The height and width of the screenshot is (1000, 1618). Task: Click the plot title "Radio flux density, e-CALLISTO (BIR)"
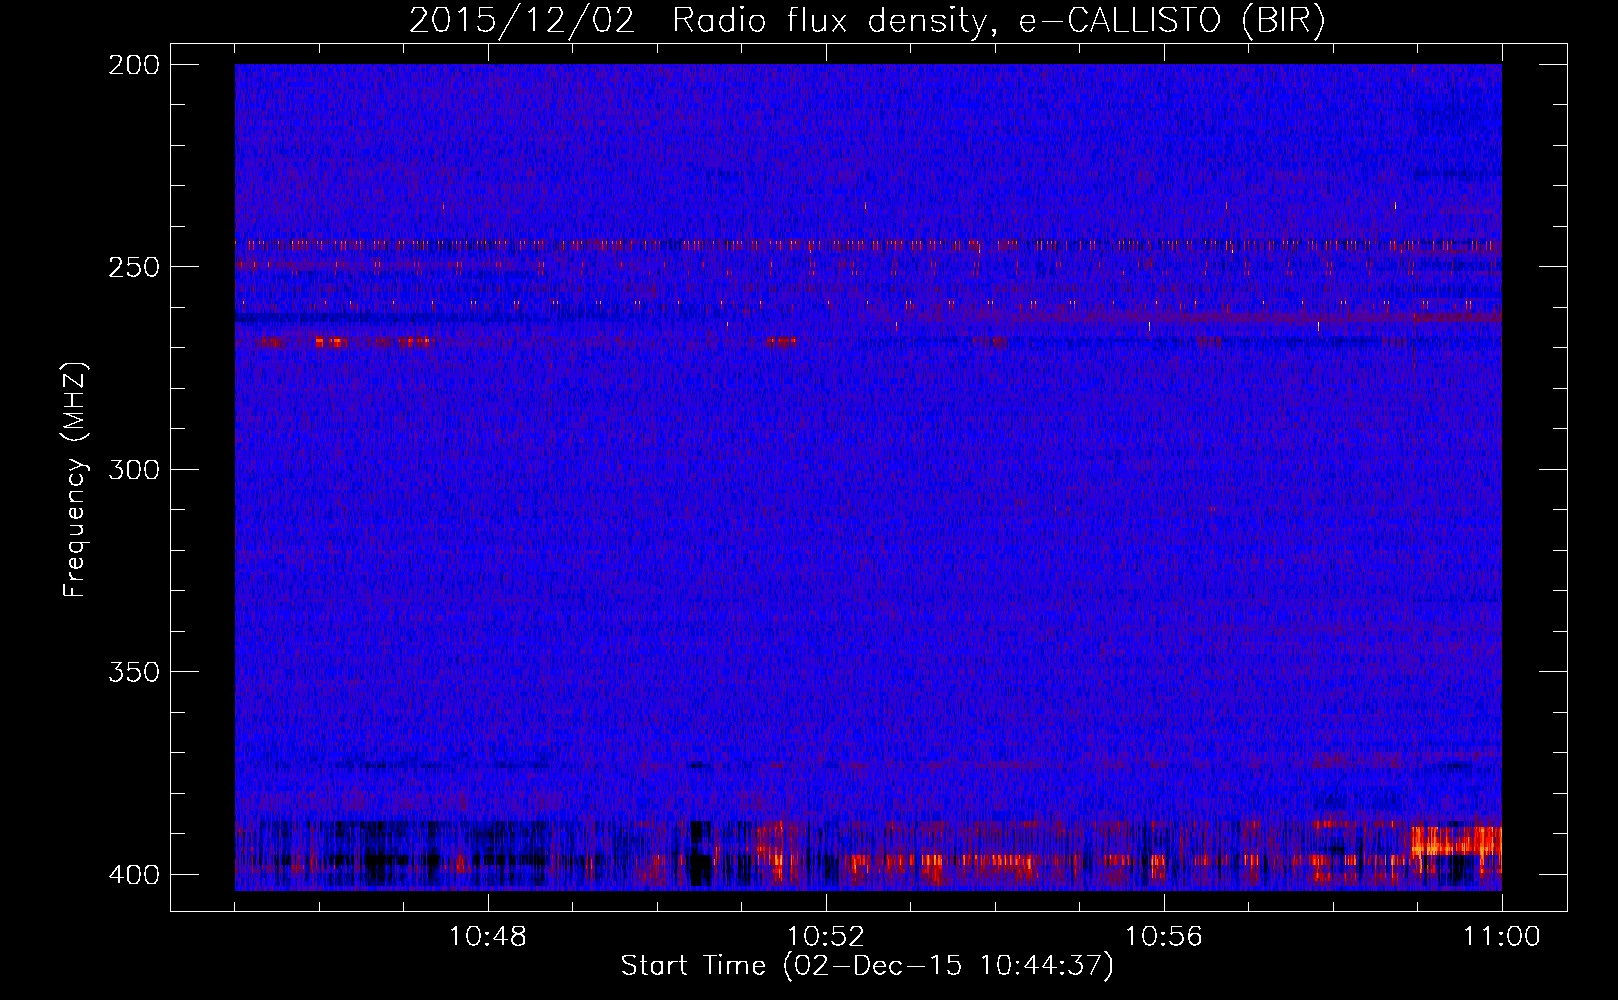(998, 21)
